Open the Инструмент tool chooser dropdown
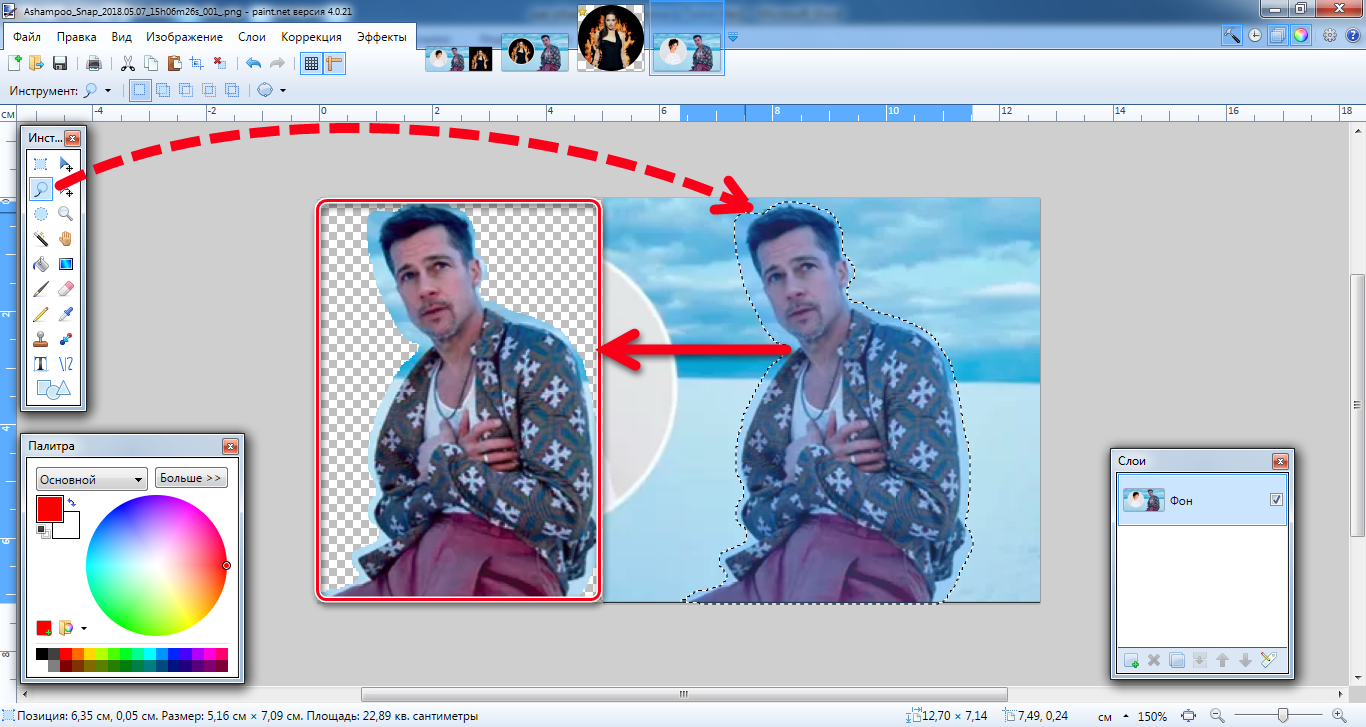This screenshot has width=1366, height=727. [x=97, y=91]
